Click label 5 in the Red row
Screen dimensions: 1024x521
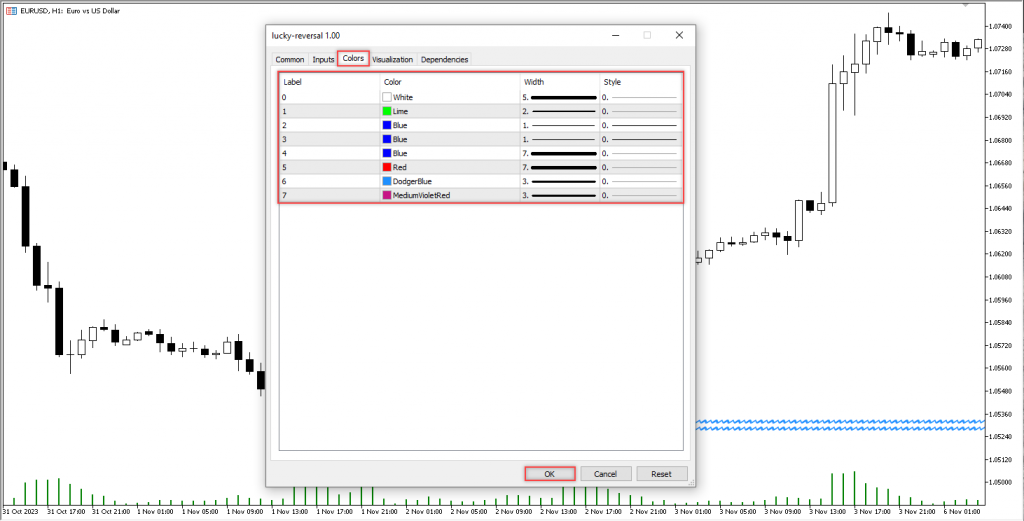pos(284,167)
